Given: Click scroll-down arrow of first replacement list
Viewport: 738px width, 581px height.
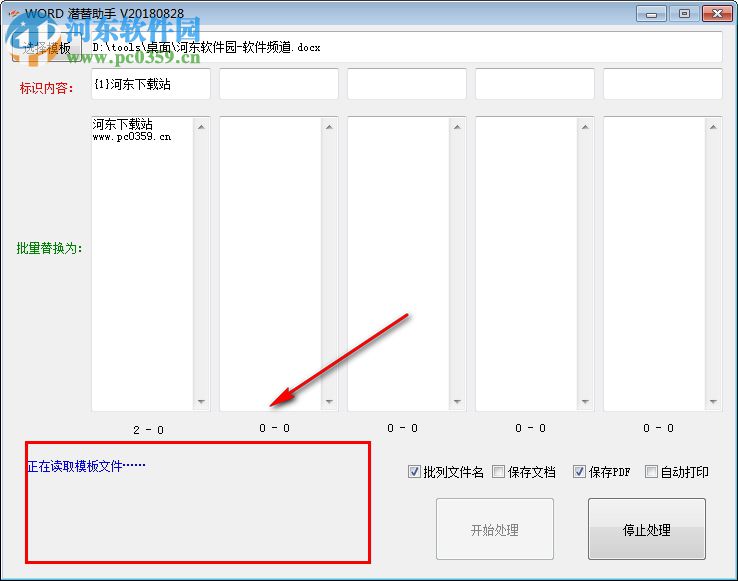Looking at the screenshot, I should tap(201, 402).
